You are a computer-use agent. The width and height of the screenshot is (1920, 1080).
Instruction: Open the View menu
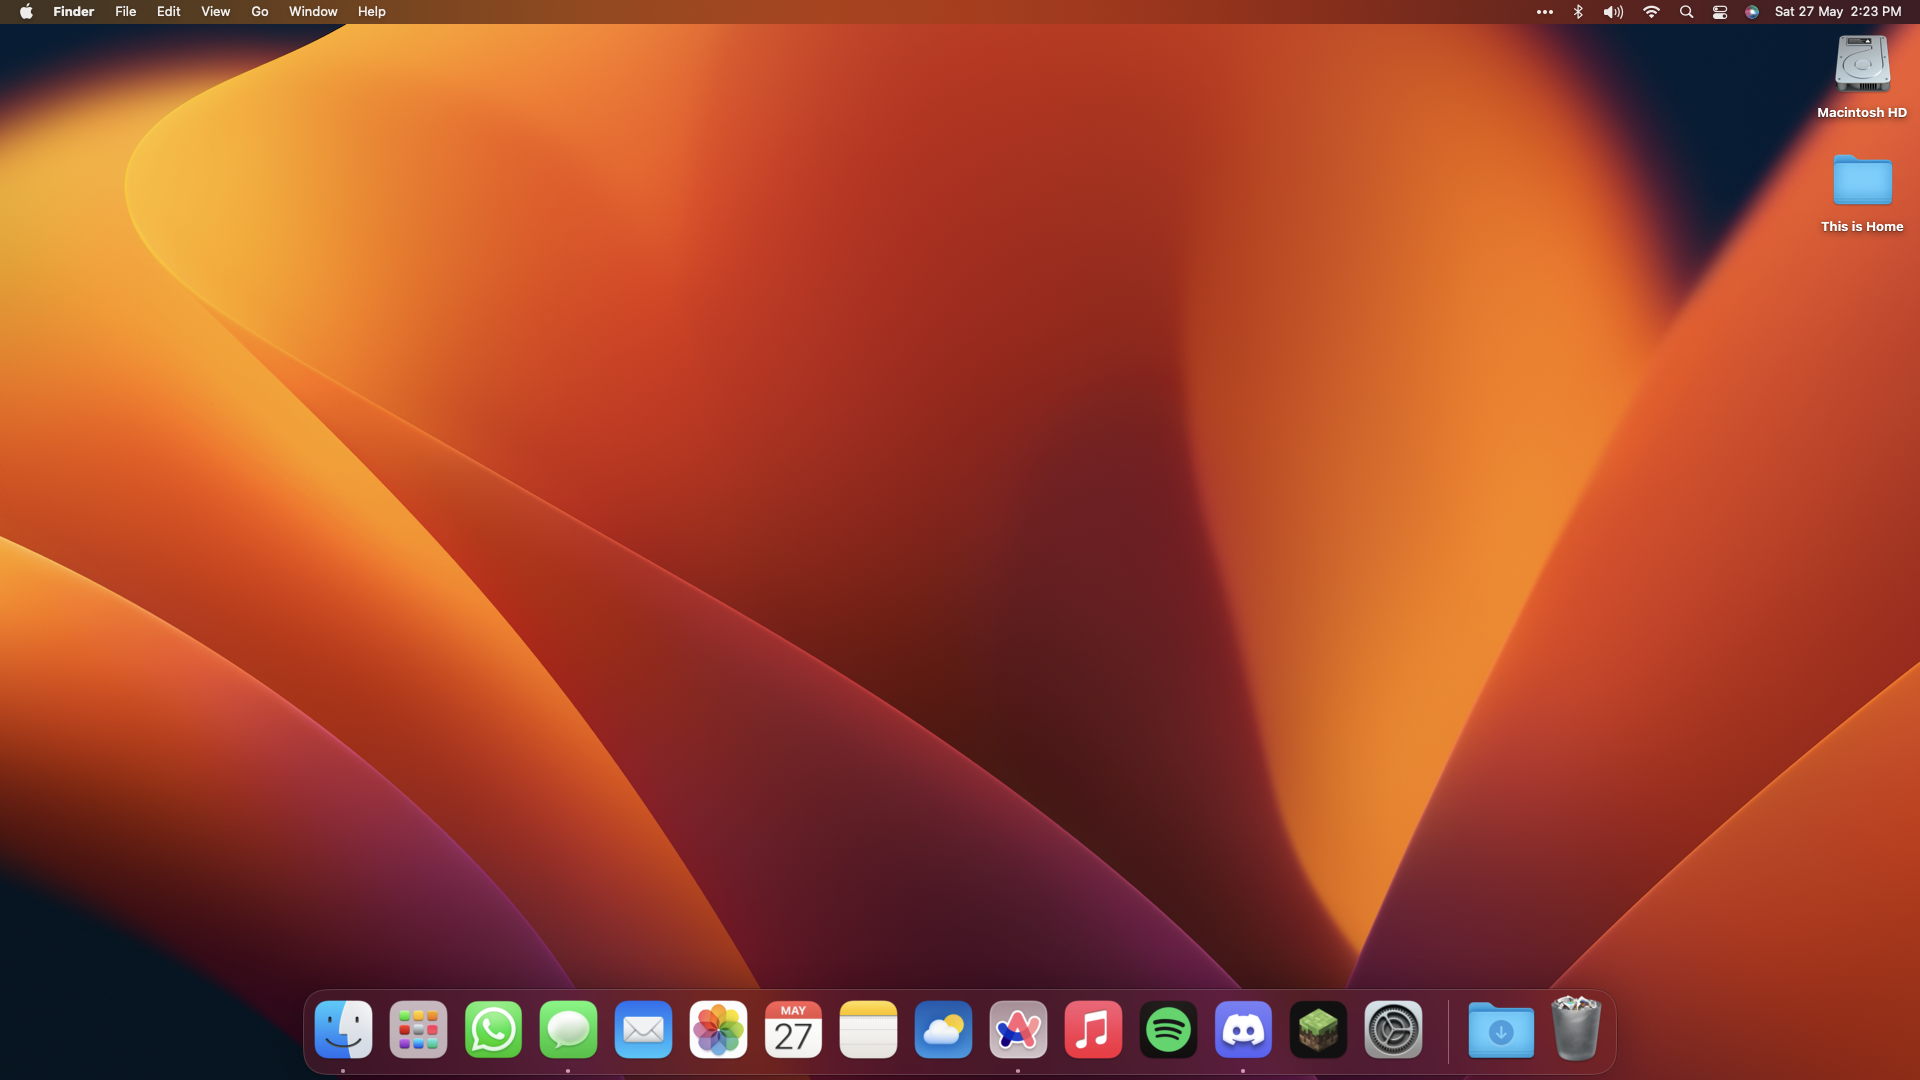coord(216,12)
